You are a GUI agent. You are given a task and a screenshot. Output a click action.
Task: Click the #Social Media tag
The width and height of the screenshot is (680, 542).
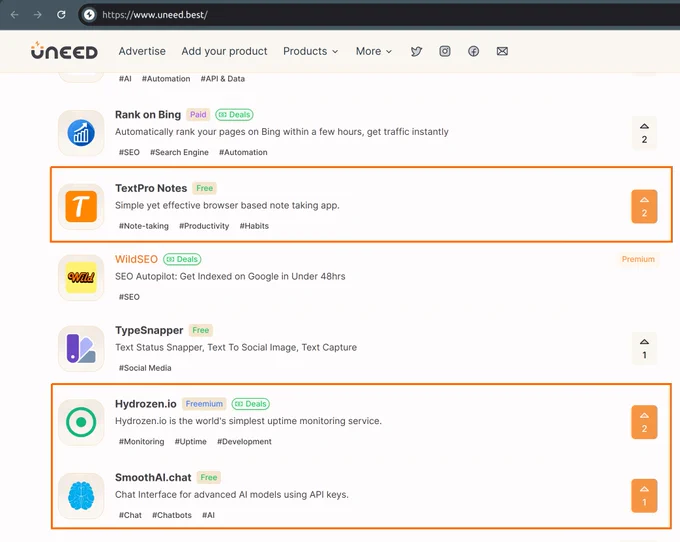(x=145, y=368)
